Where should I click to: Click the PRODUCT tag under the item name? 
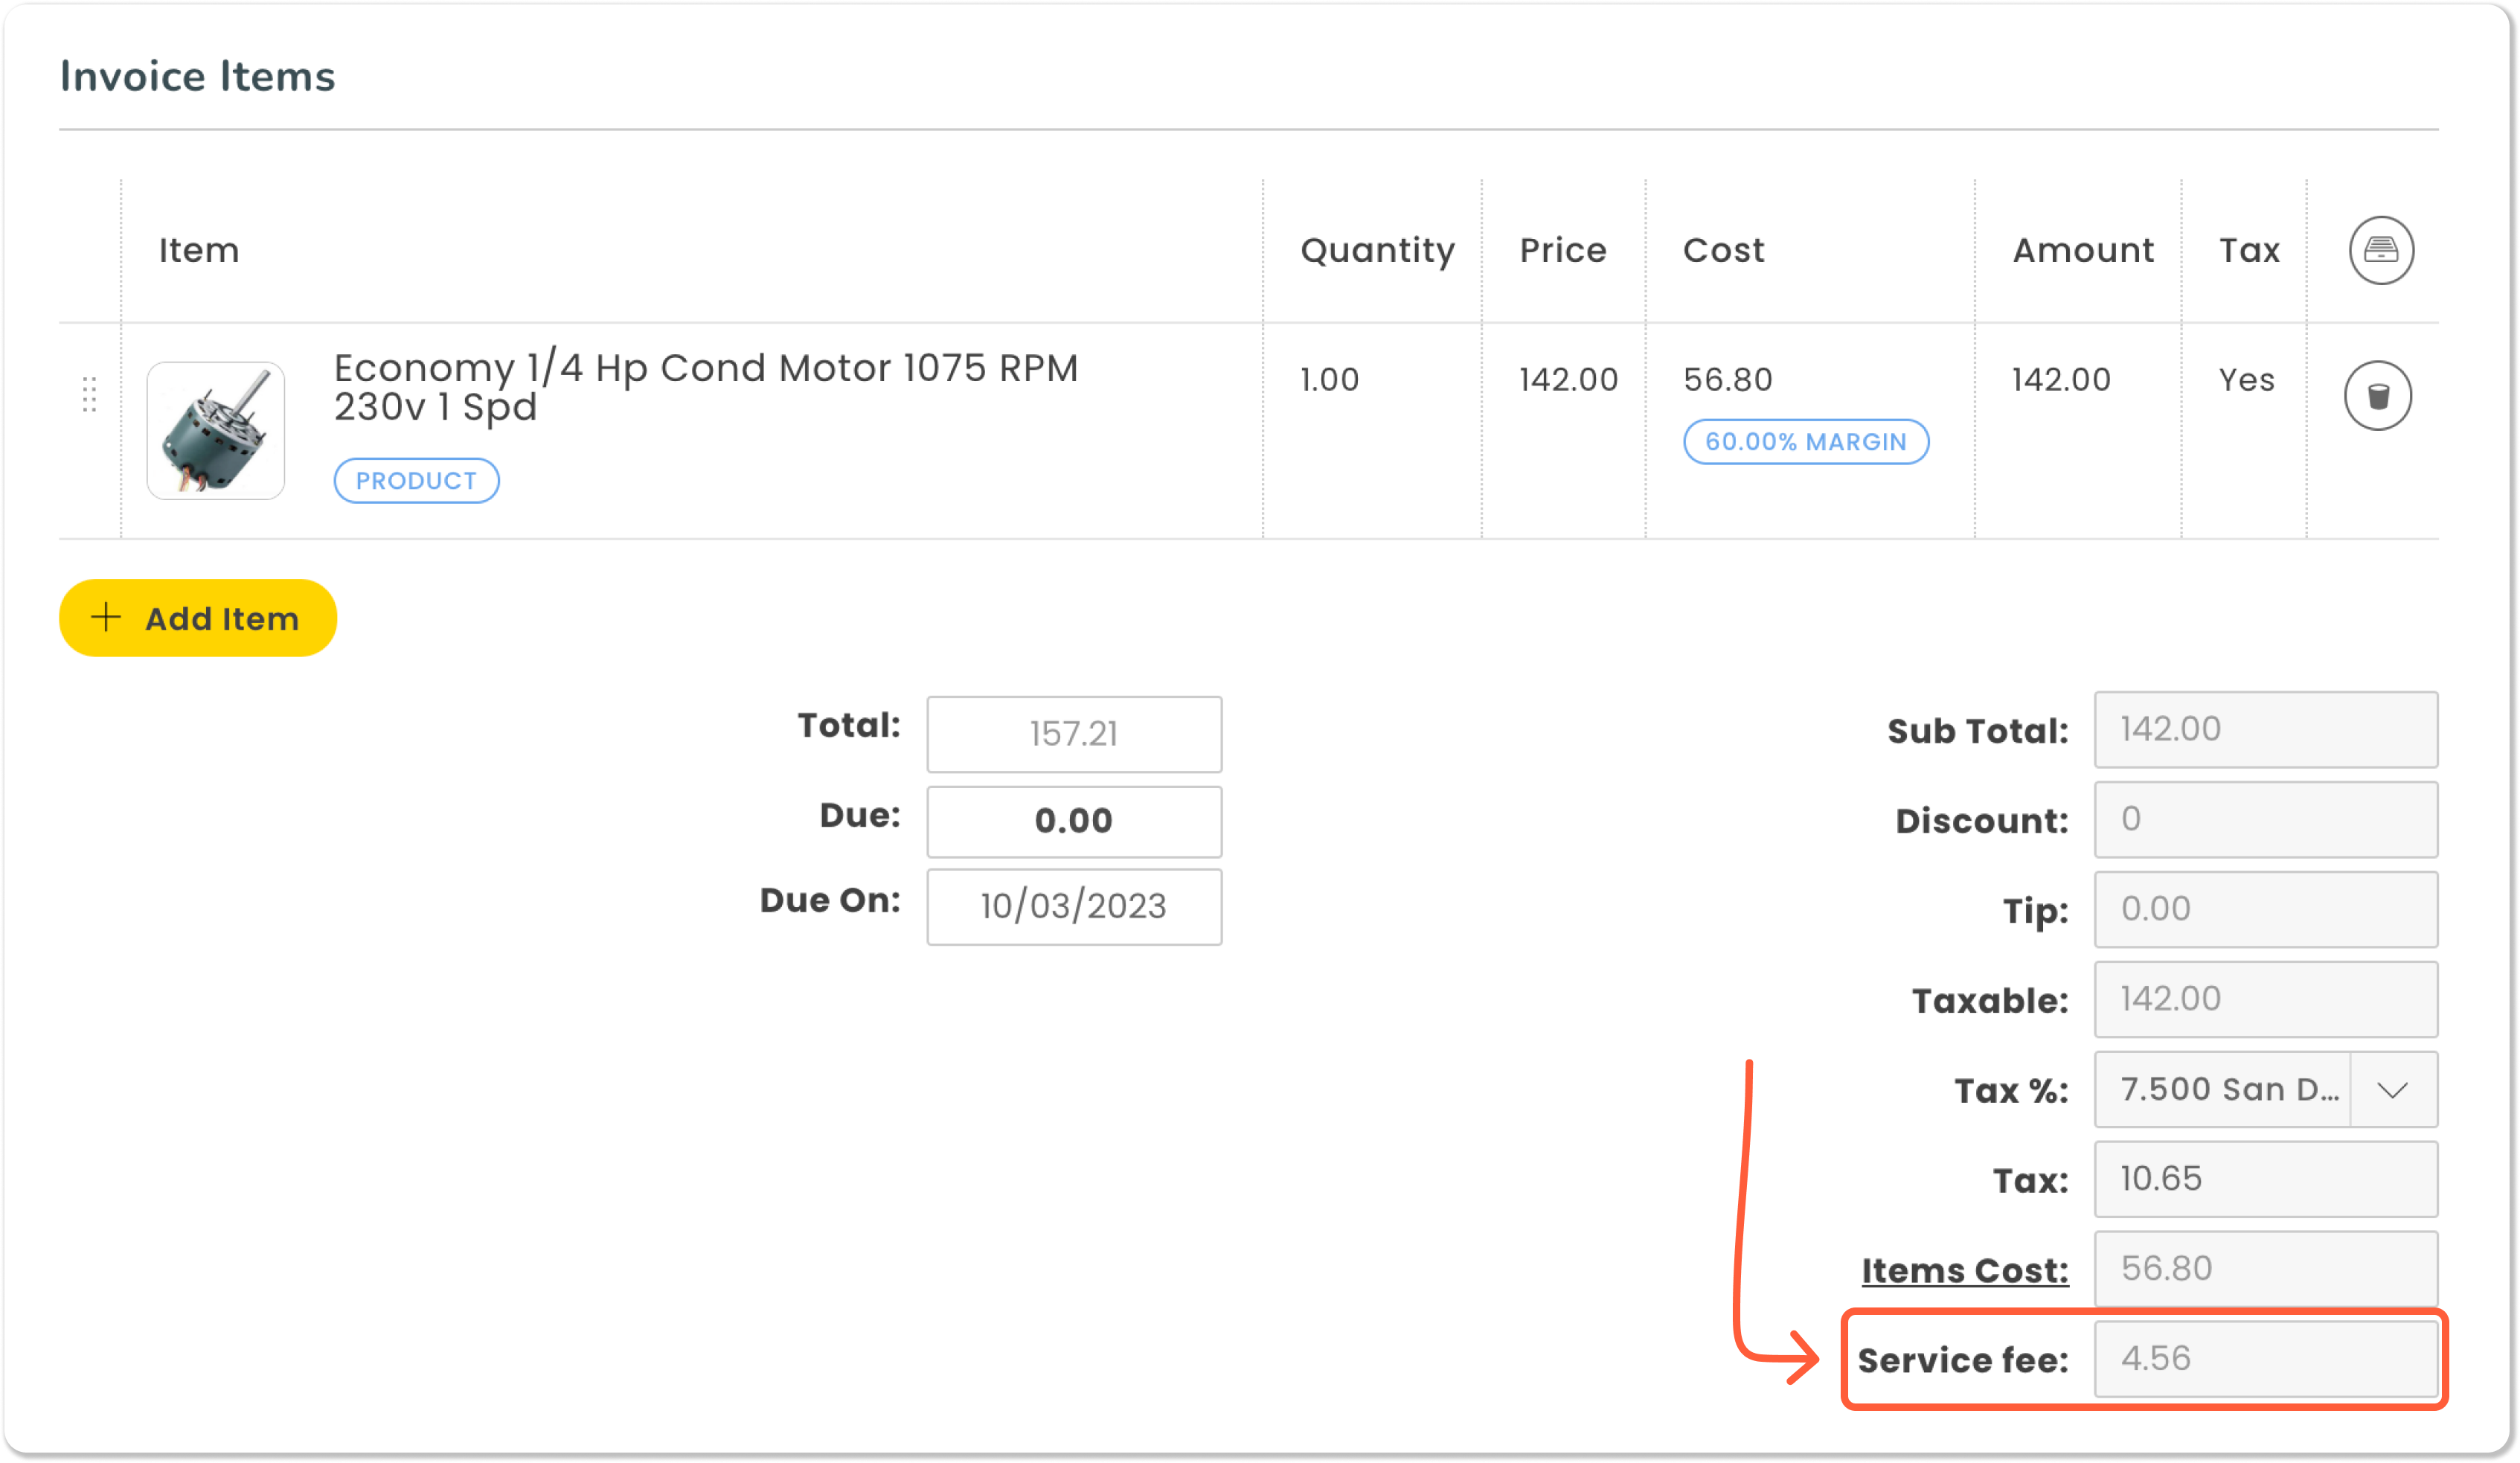click(415, 480)
